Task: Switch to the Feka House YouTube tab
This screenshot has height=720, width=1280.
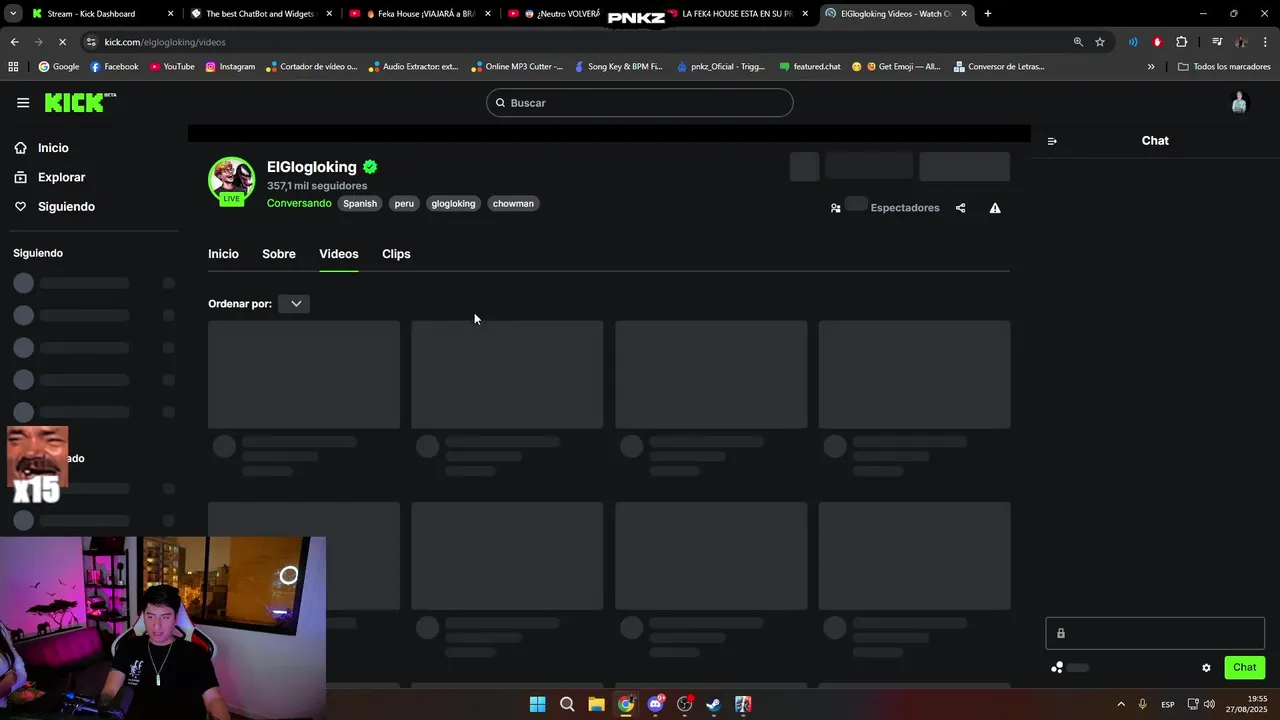Action: pyautogui.click(x=420, y=14)
